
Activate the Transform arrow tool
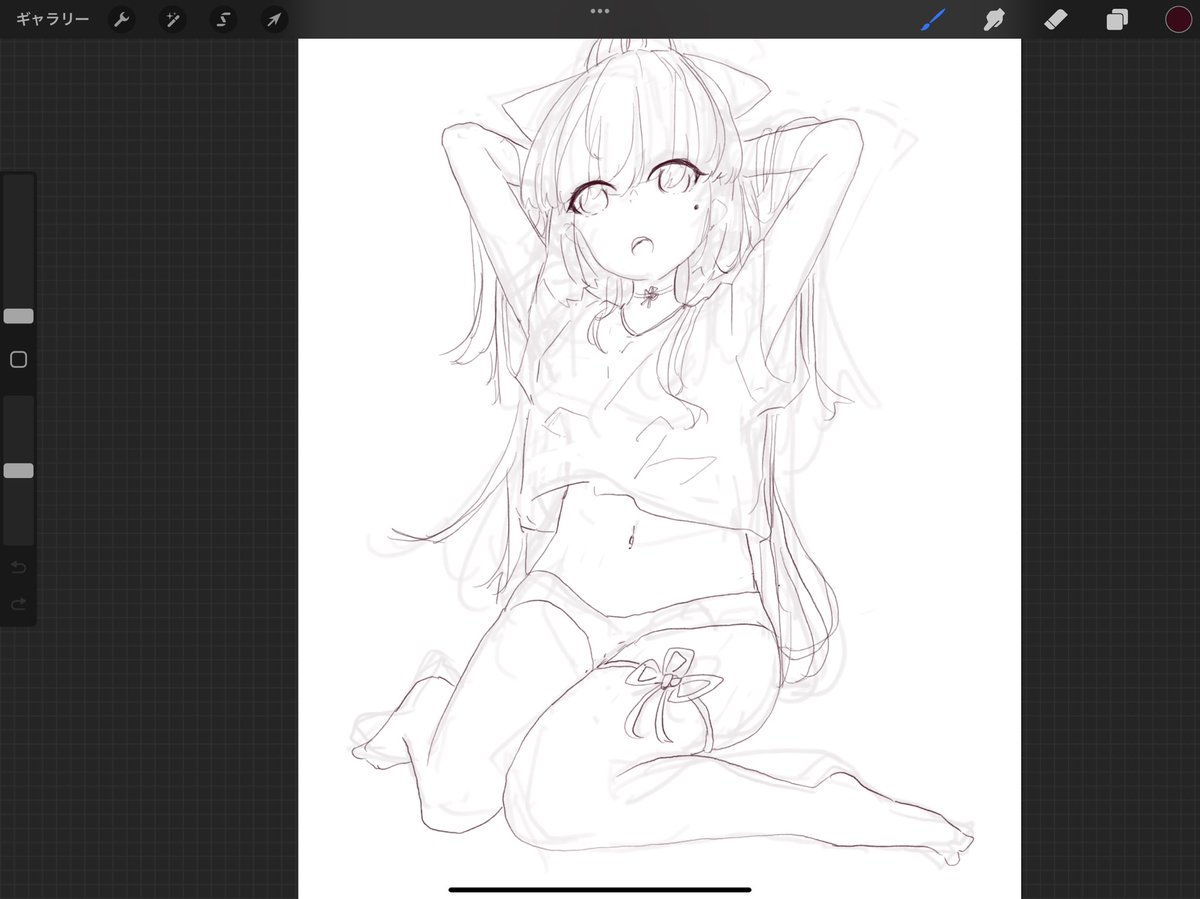click(x=274, y=20)
